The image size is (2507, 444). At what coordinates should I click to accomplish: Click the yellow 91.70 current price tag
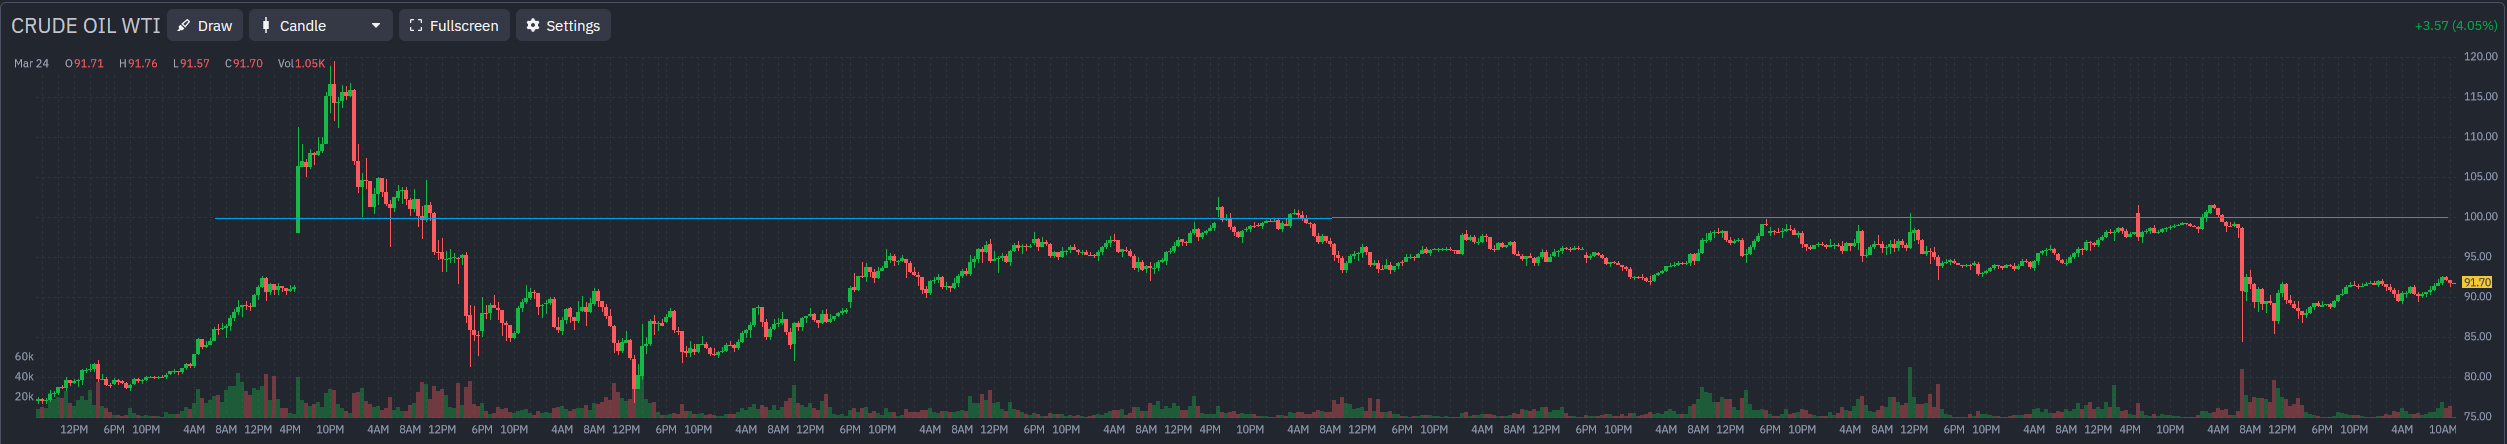(2477, 282)
